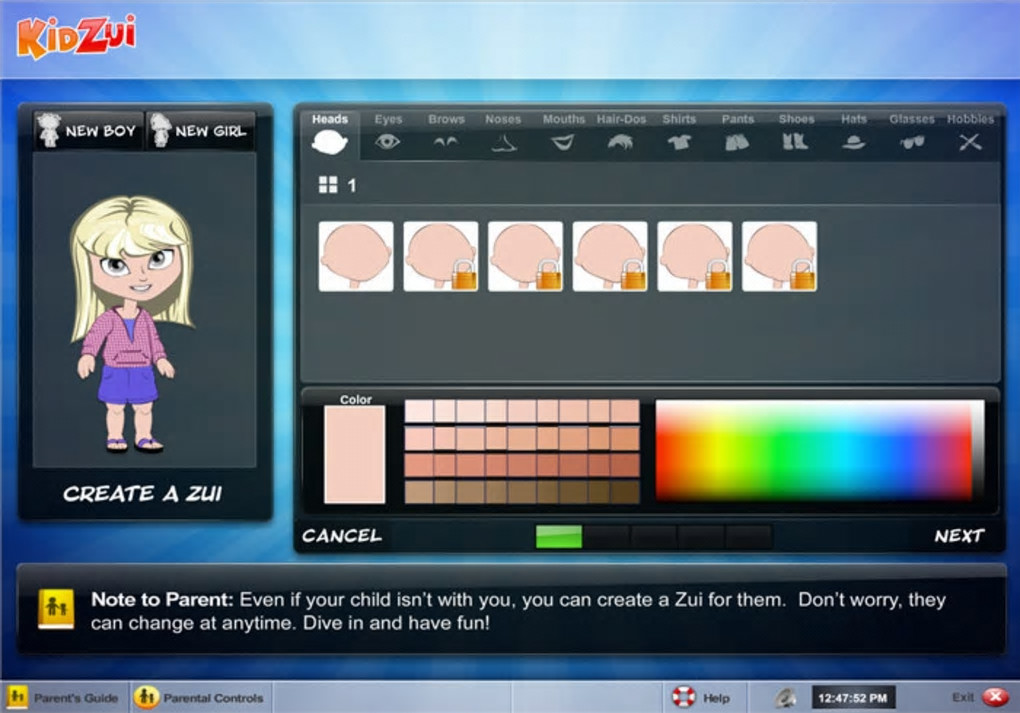This screenshot has width=1020, height=713.
Task: Click the 12:47:52 PM clock
Action: pos(853,698)
